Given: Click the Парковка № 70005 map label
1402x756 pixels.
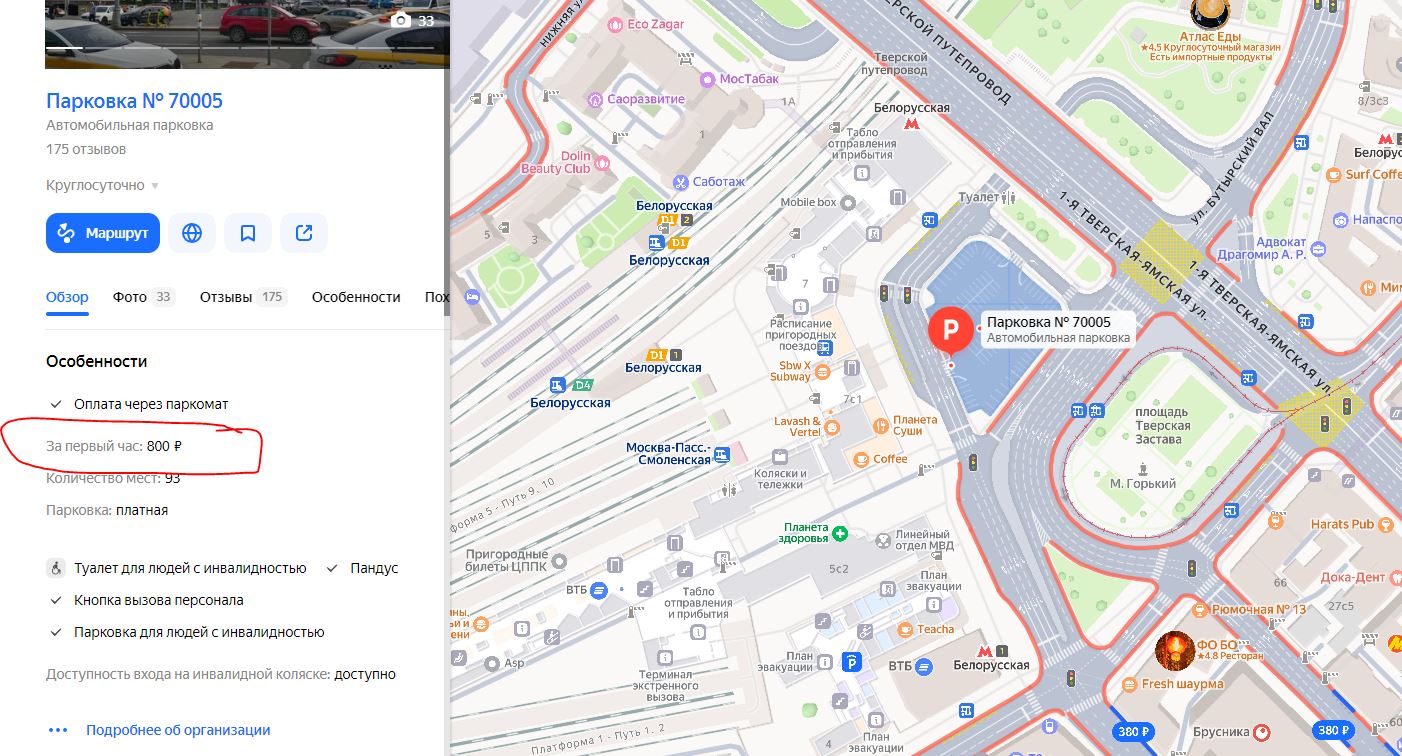Looking at the screenshot, I should pos(1058,329).
